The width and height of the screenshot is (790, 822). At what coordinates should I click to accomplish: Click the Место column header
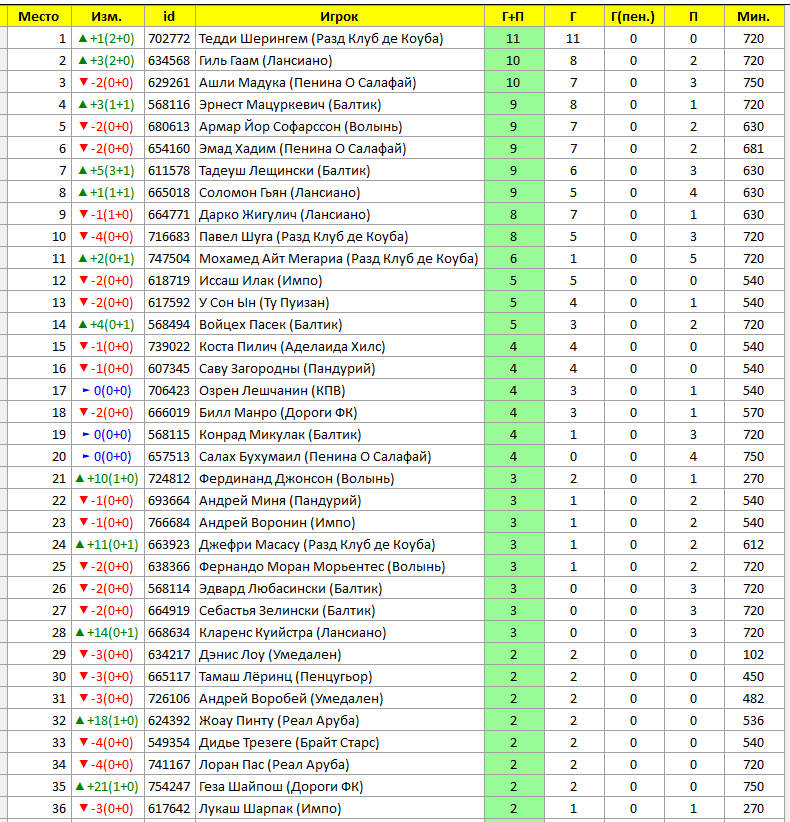(x=39, y=16)
